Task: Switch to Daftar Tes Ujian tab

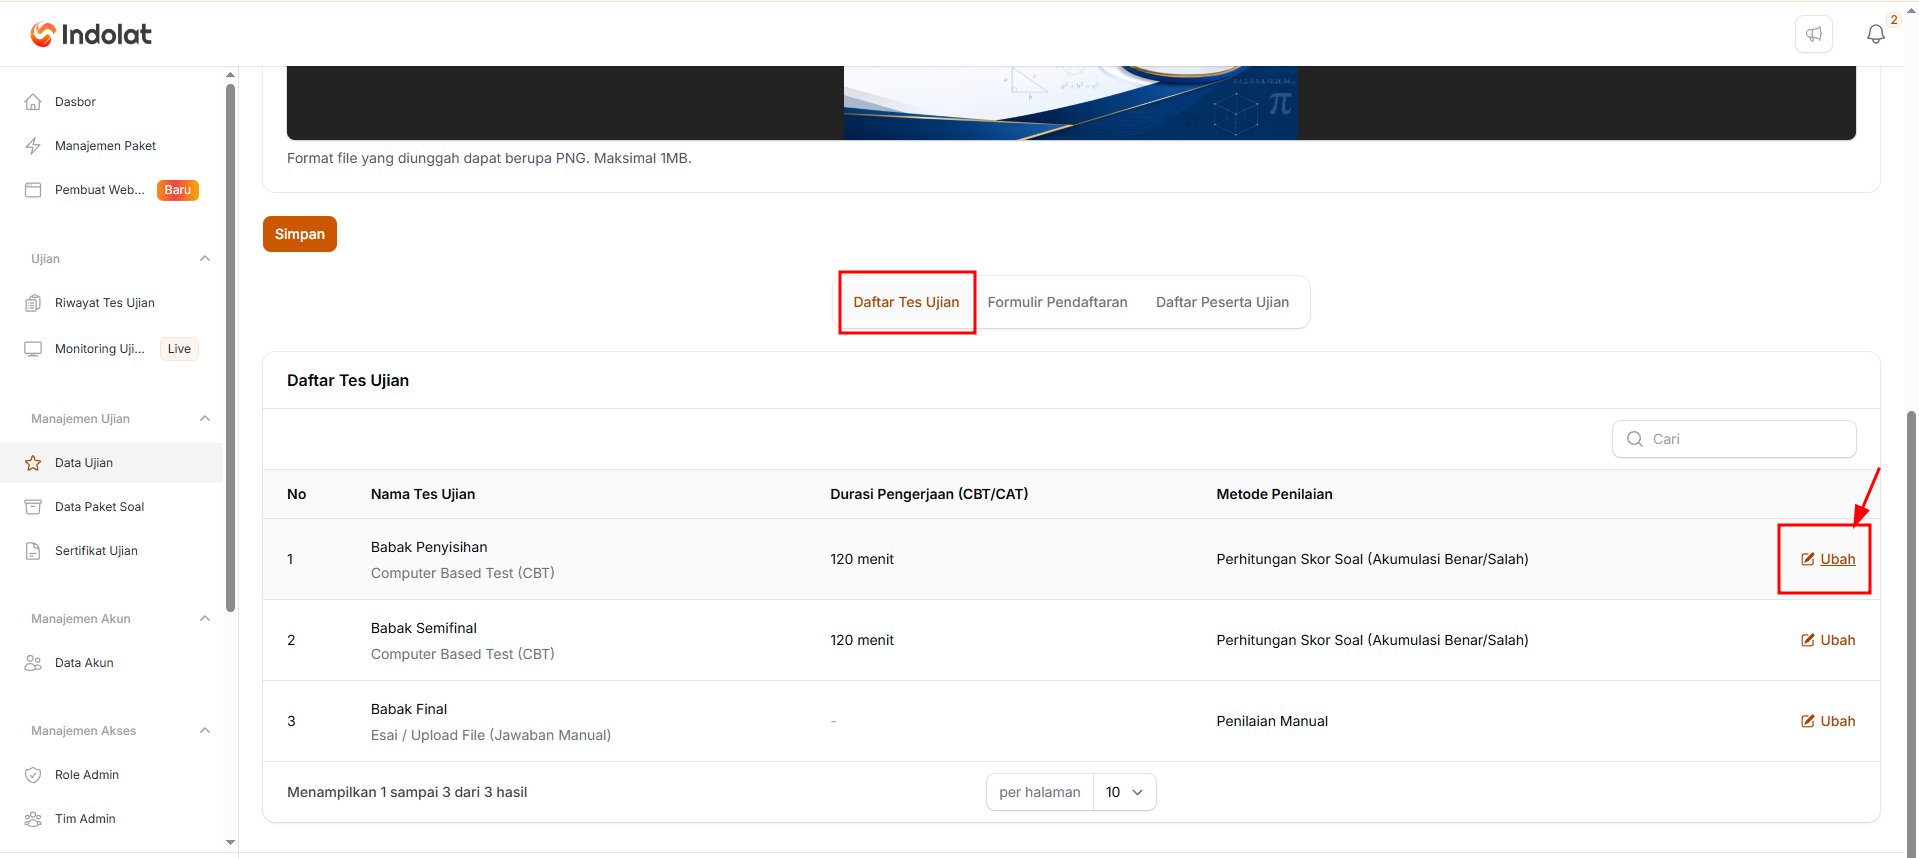Action: (x=906, y=302)
